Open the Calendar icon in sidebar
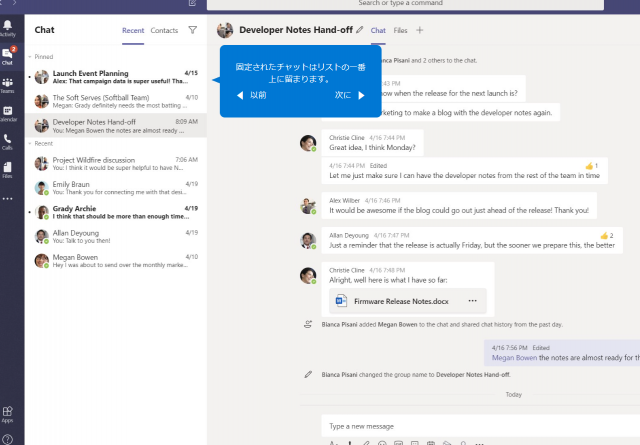 7,113
